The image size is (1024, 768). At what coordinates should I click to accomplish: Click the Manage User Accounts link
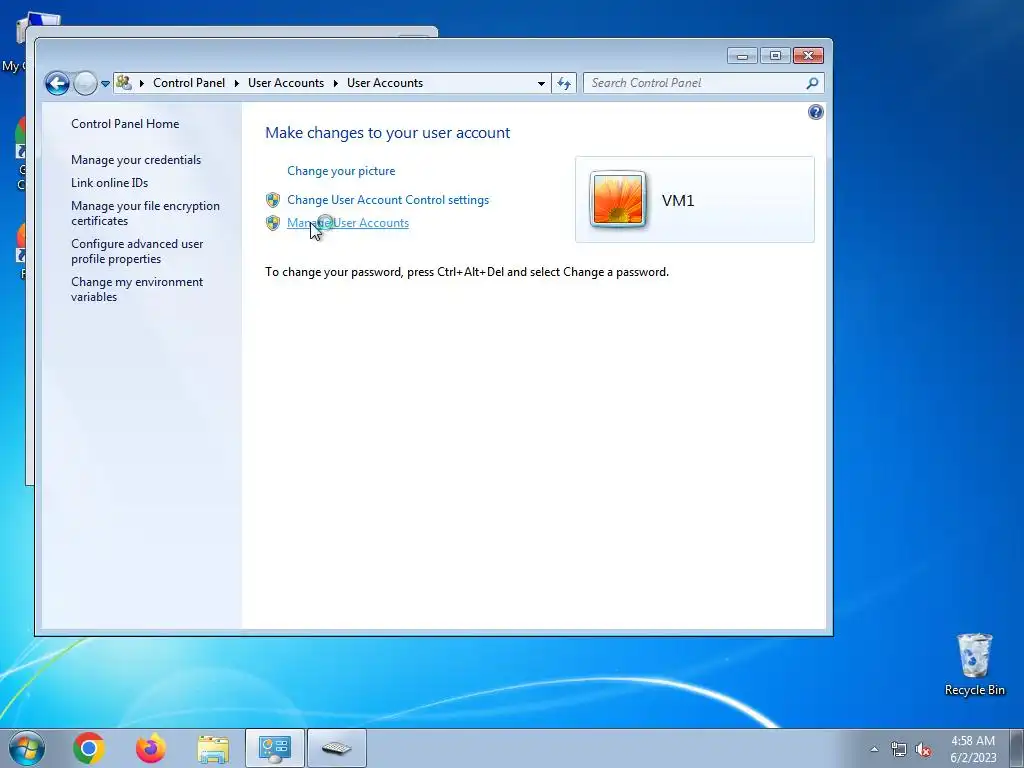click(x=348, y=223)
